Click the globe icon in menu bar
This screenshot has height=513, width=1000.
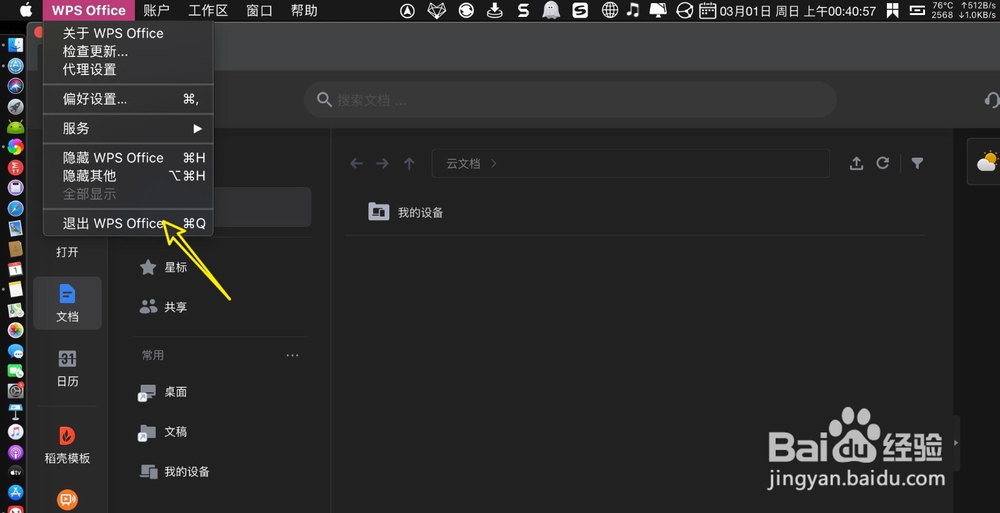coord(610,10)
